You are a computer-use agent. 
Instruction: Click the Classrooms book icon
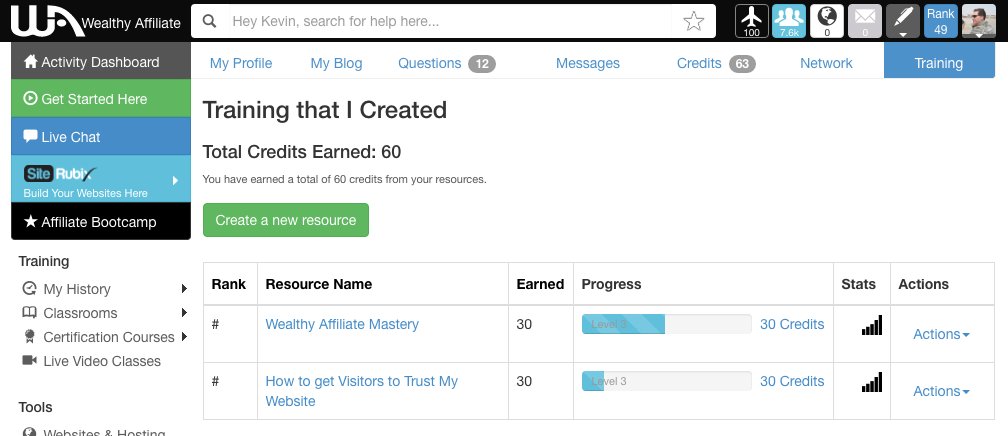click(x=30, y=313)
